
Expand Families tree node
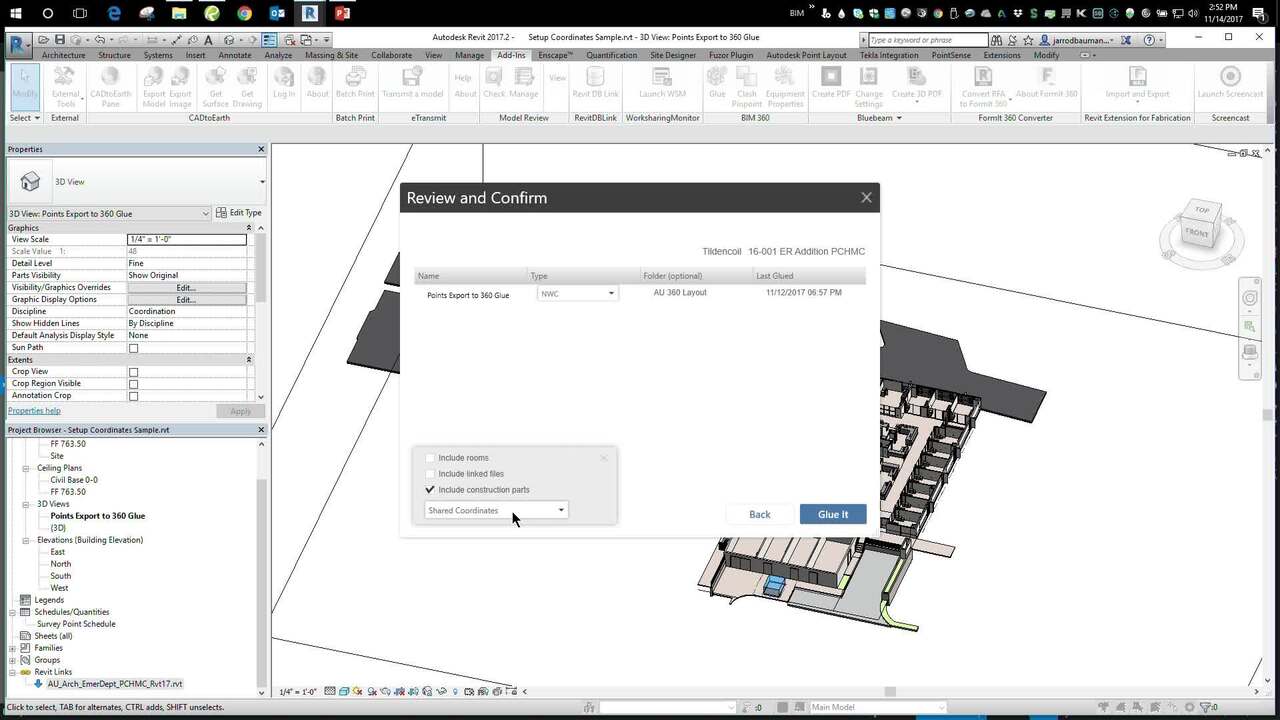point(13,648)
